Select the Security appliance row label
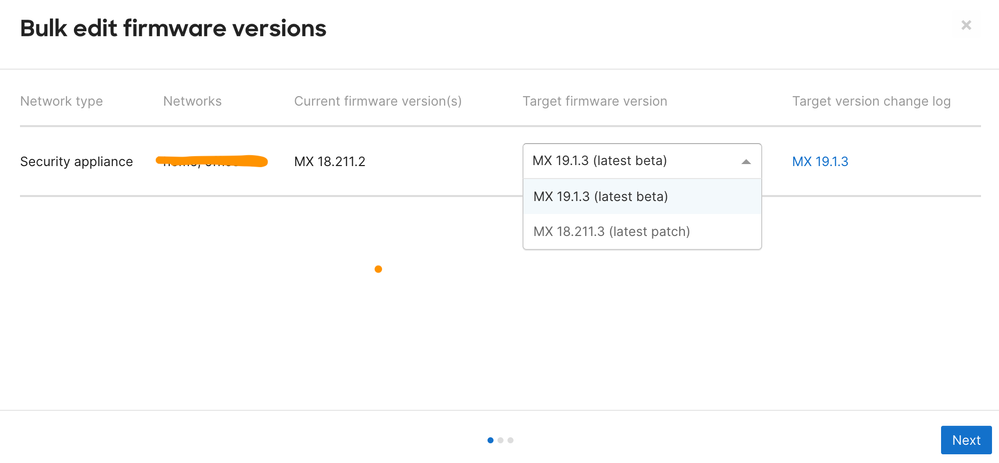The width and height of the screenshot is (999, 463). [x=76, y=162]
